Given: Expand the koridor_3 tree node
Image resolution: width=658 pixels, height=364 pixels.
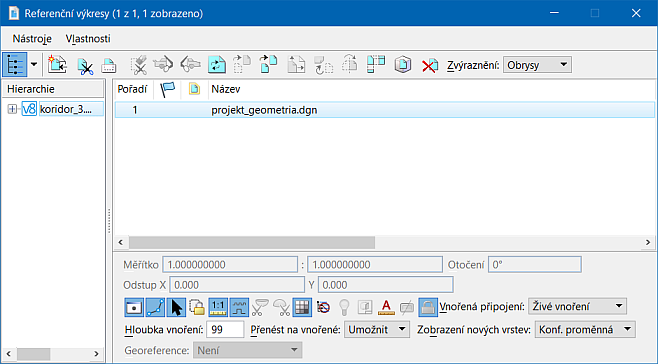Looking at the screenshot, I should [x=12, y=109].
